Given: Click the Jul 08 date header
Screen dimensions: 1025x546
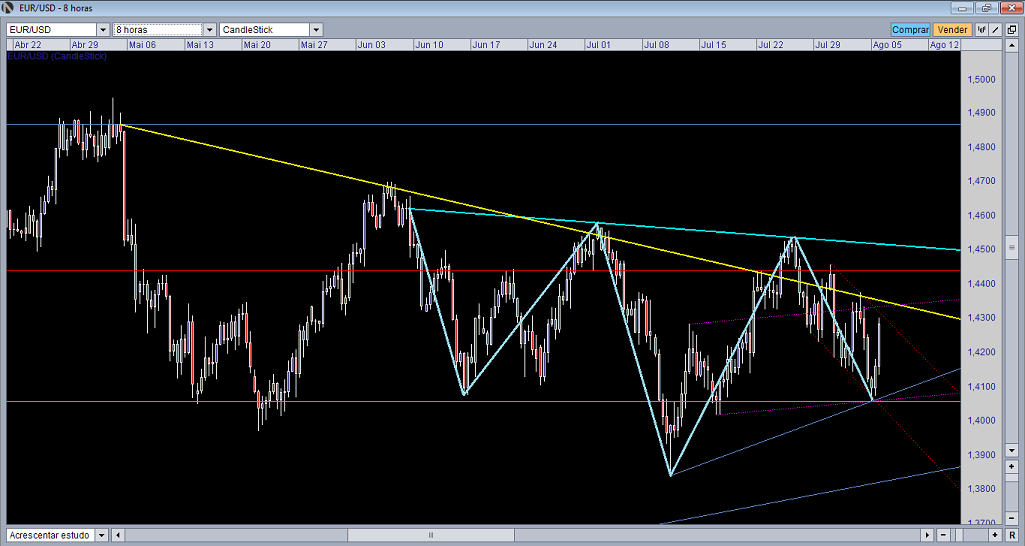Looking at the screenshot, I should pos(656,44).
